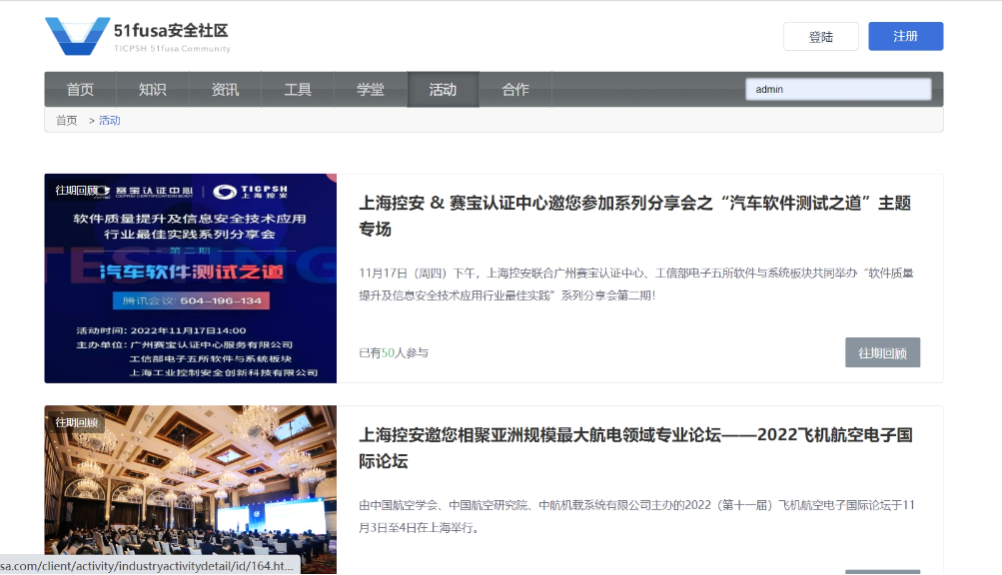The height and width of the screenshot is (575, 1002).
Task: Click 活动 in the breadcrumb
Action: click(109, 120)
